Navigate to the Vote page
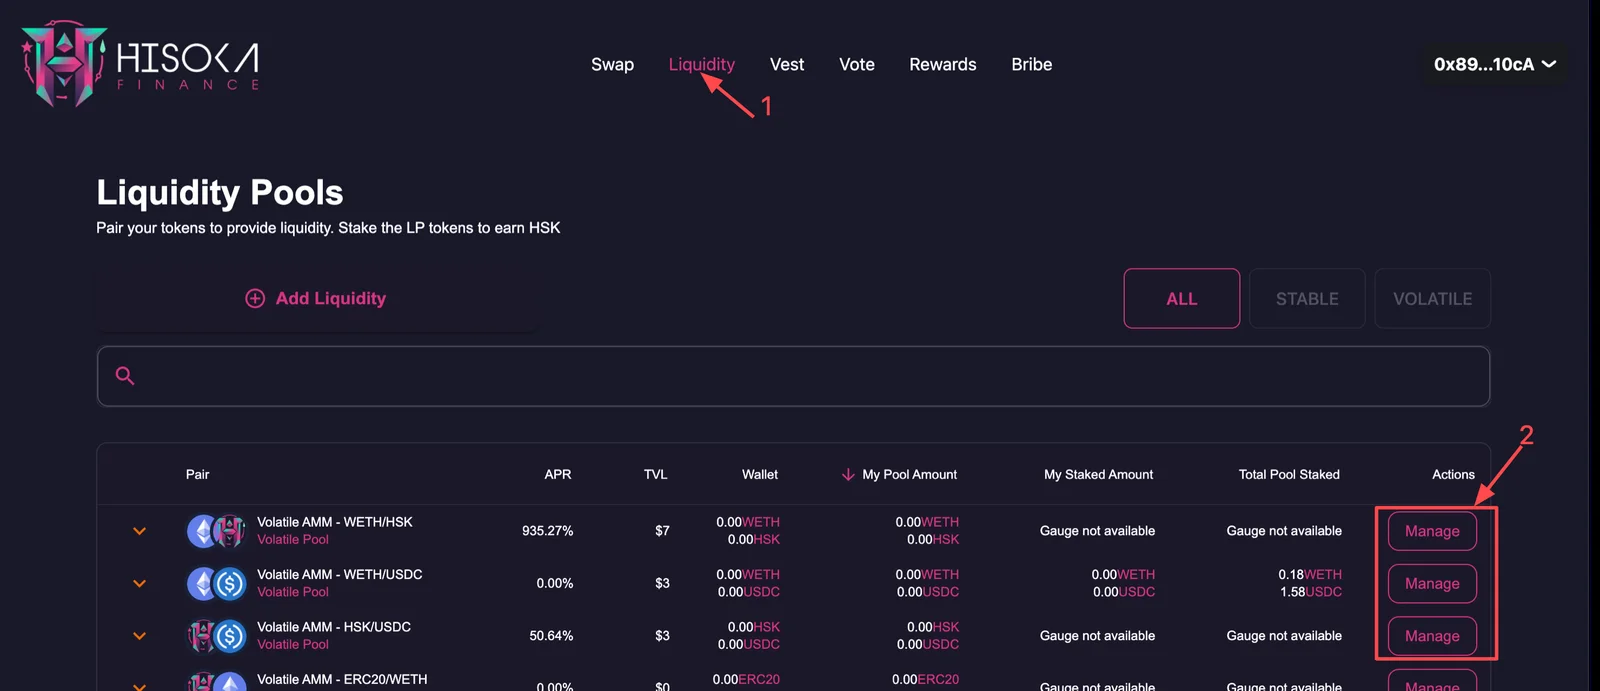This screenshot has width=1600, height=691. [857, 64]
